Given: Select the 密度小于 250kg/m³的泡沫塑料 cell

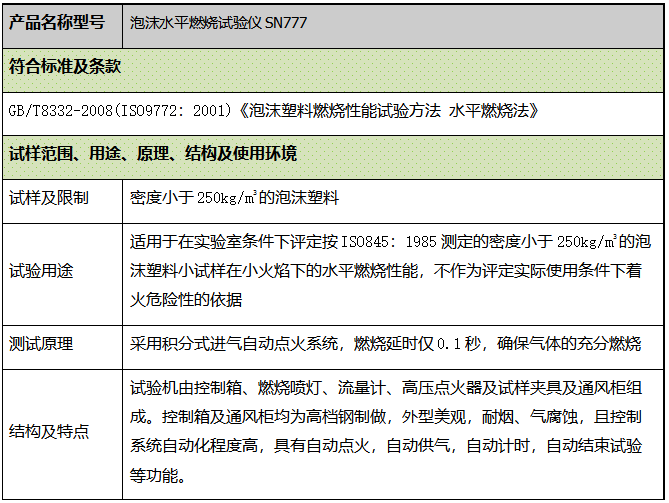Looking at the screenshot, I should click(x=235, y=197).
